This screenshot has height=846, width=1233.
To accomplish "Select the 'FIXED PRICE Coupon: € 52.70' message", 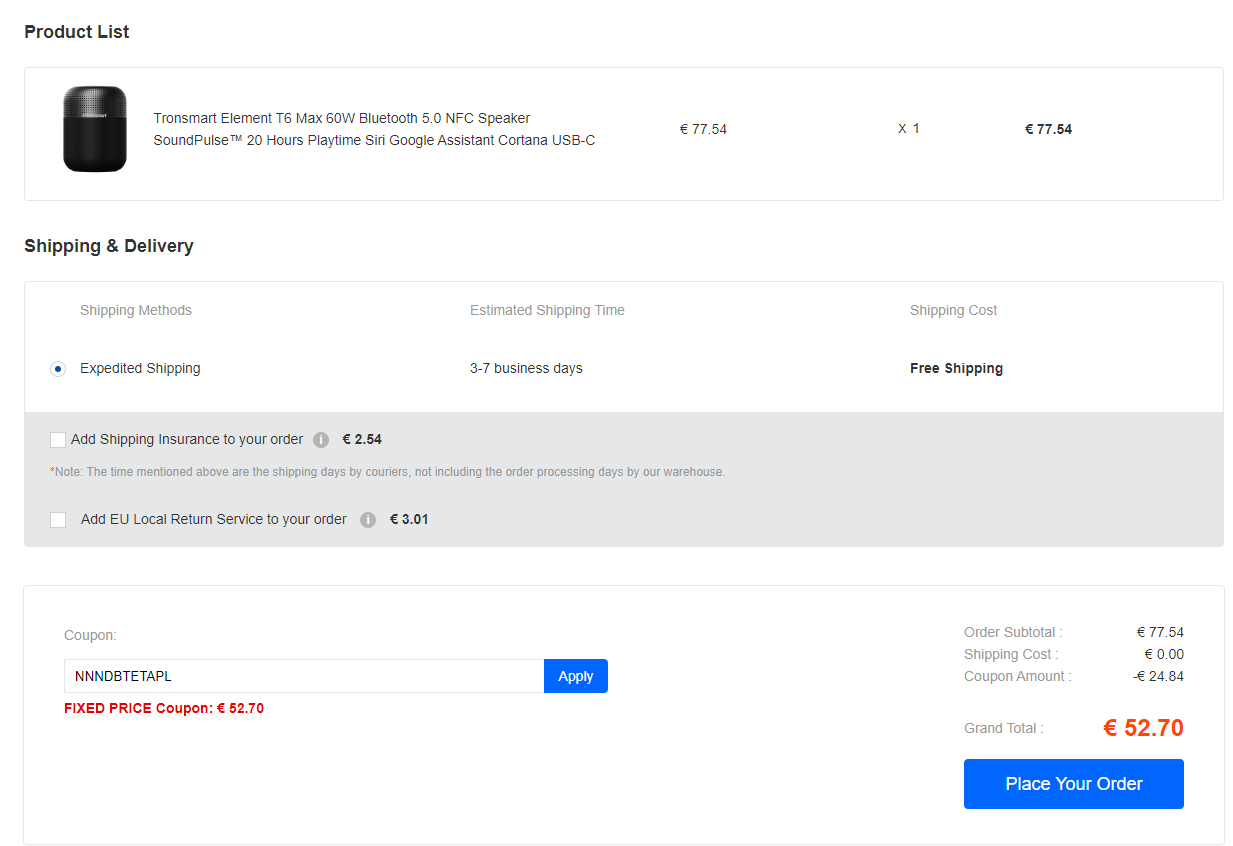I will 164,708.
